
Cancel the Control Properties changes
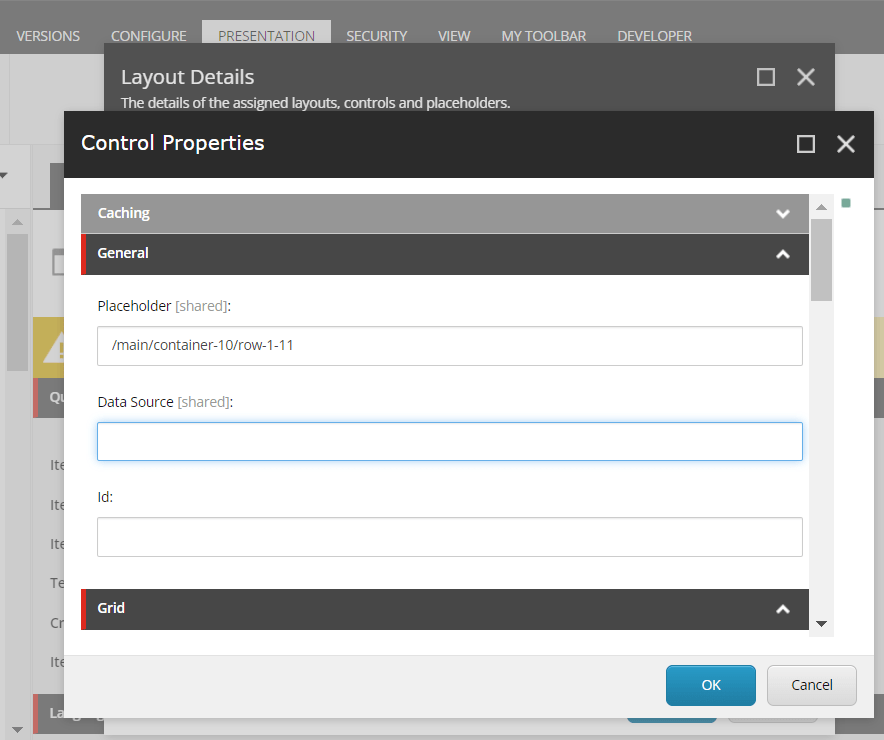click(811, 685)
